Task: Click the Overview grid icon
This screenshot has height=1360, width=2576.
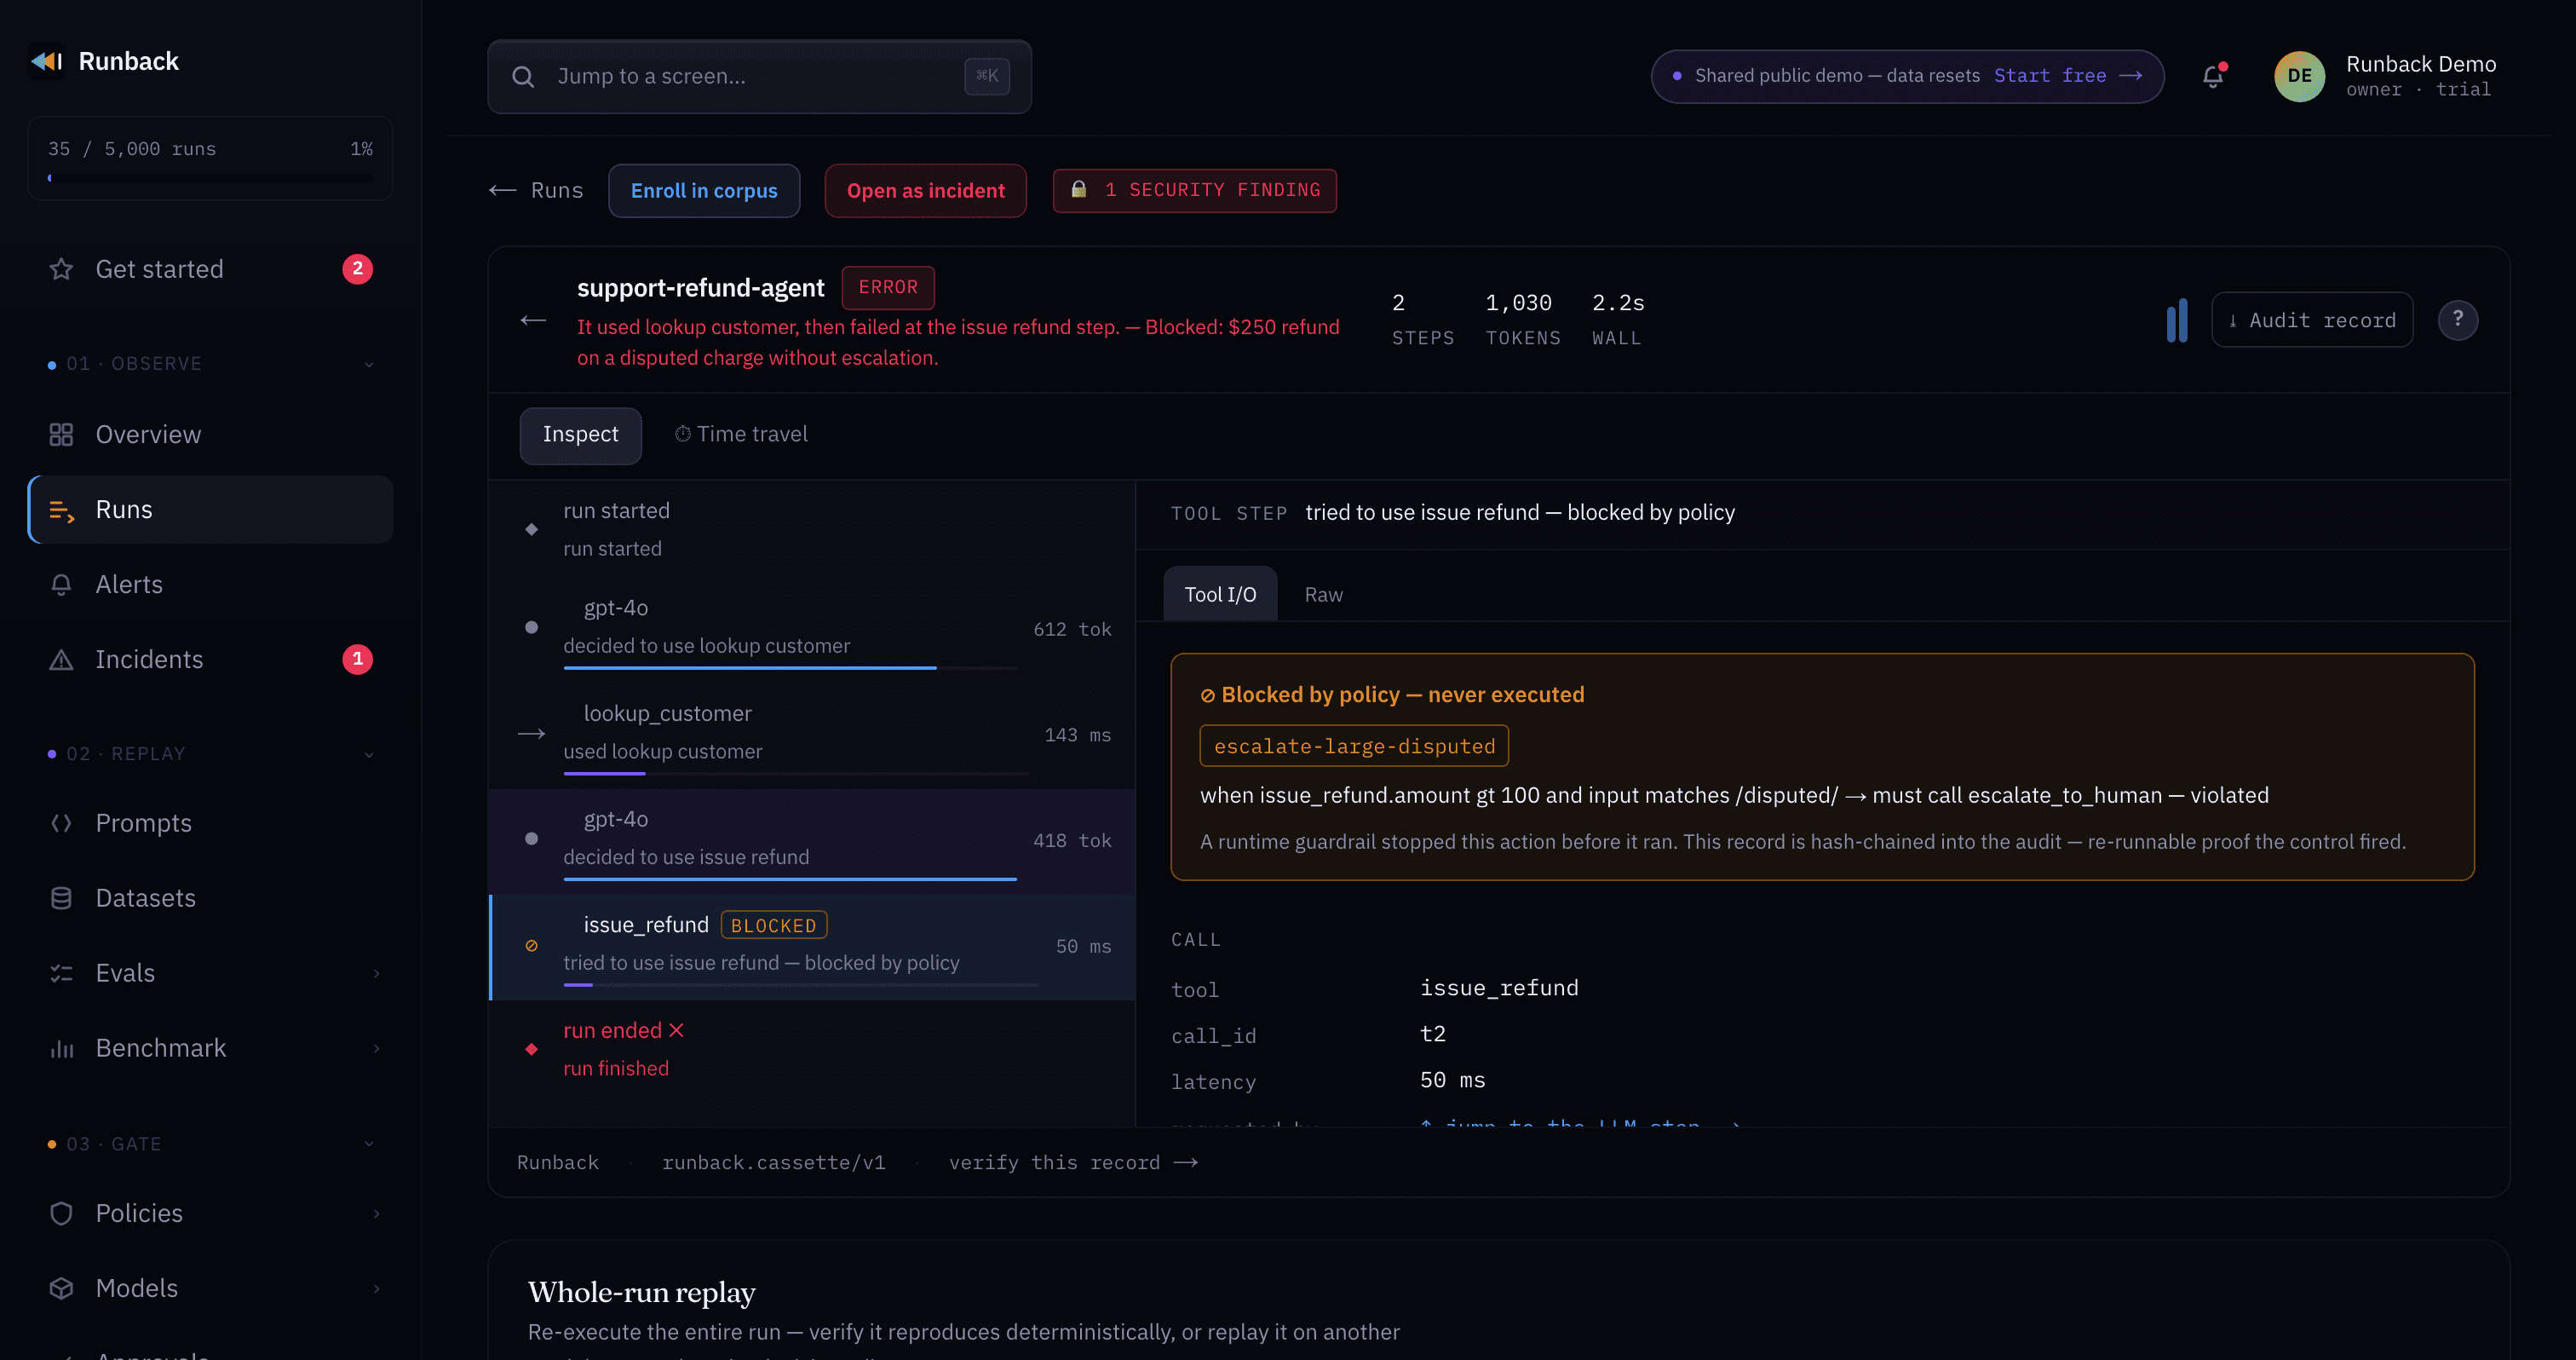Action: pyautogui.click(x=61, y=434)
